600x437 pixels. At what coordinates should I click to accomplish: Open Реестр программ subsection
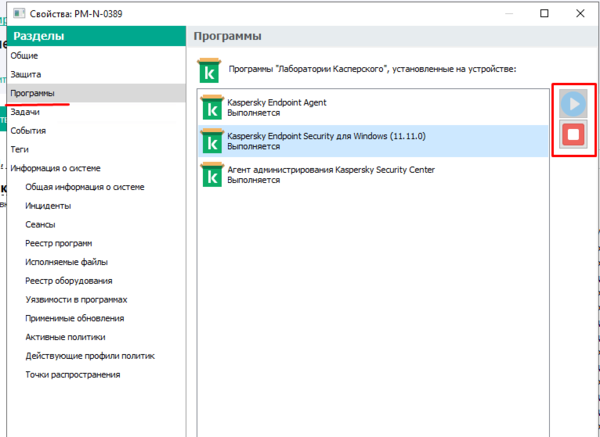59,243
